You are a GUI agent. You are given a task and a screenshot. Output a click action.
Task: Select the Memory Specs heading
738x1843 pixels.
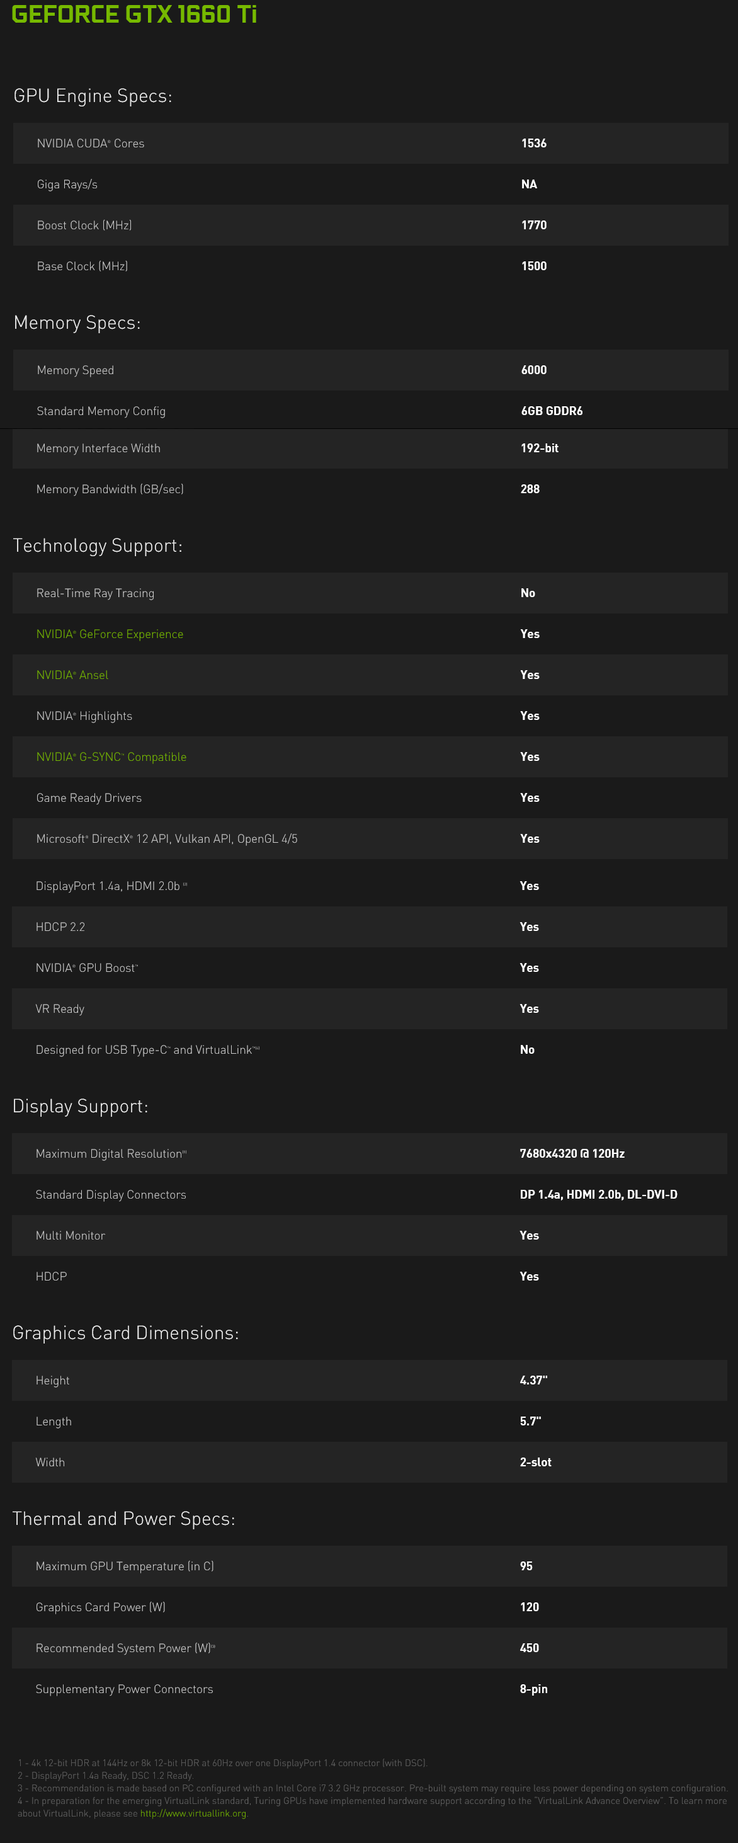[x=77, y=324]
